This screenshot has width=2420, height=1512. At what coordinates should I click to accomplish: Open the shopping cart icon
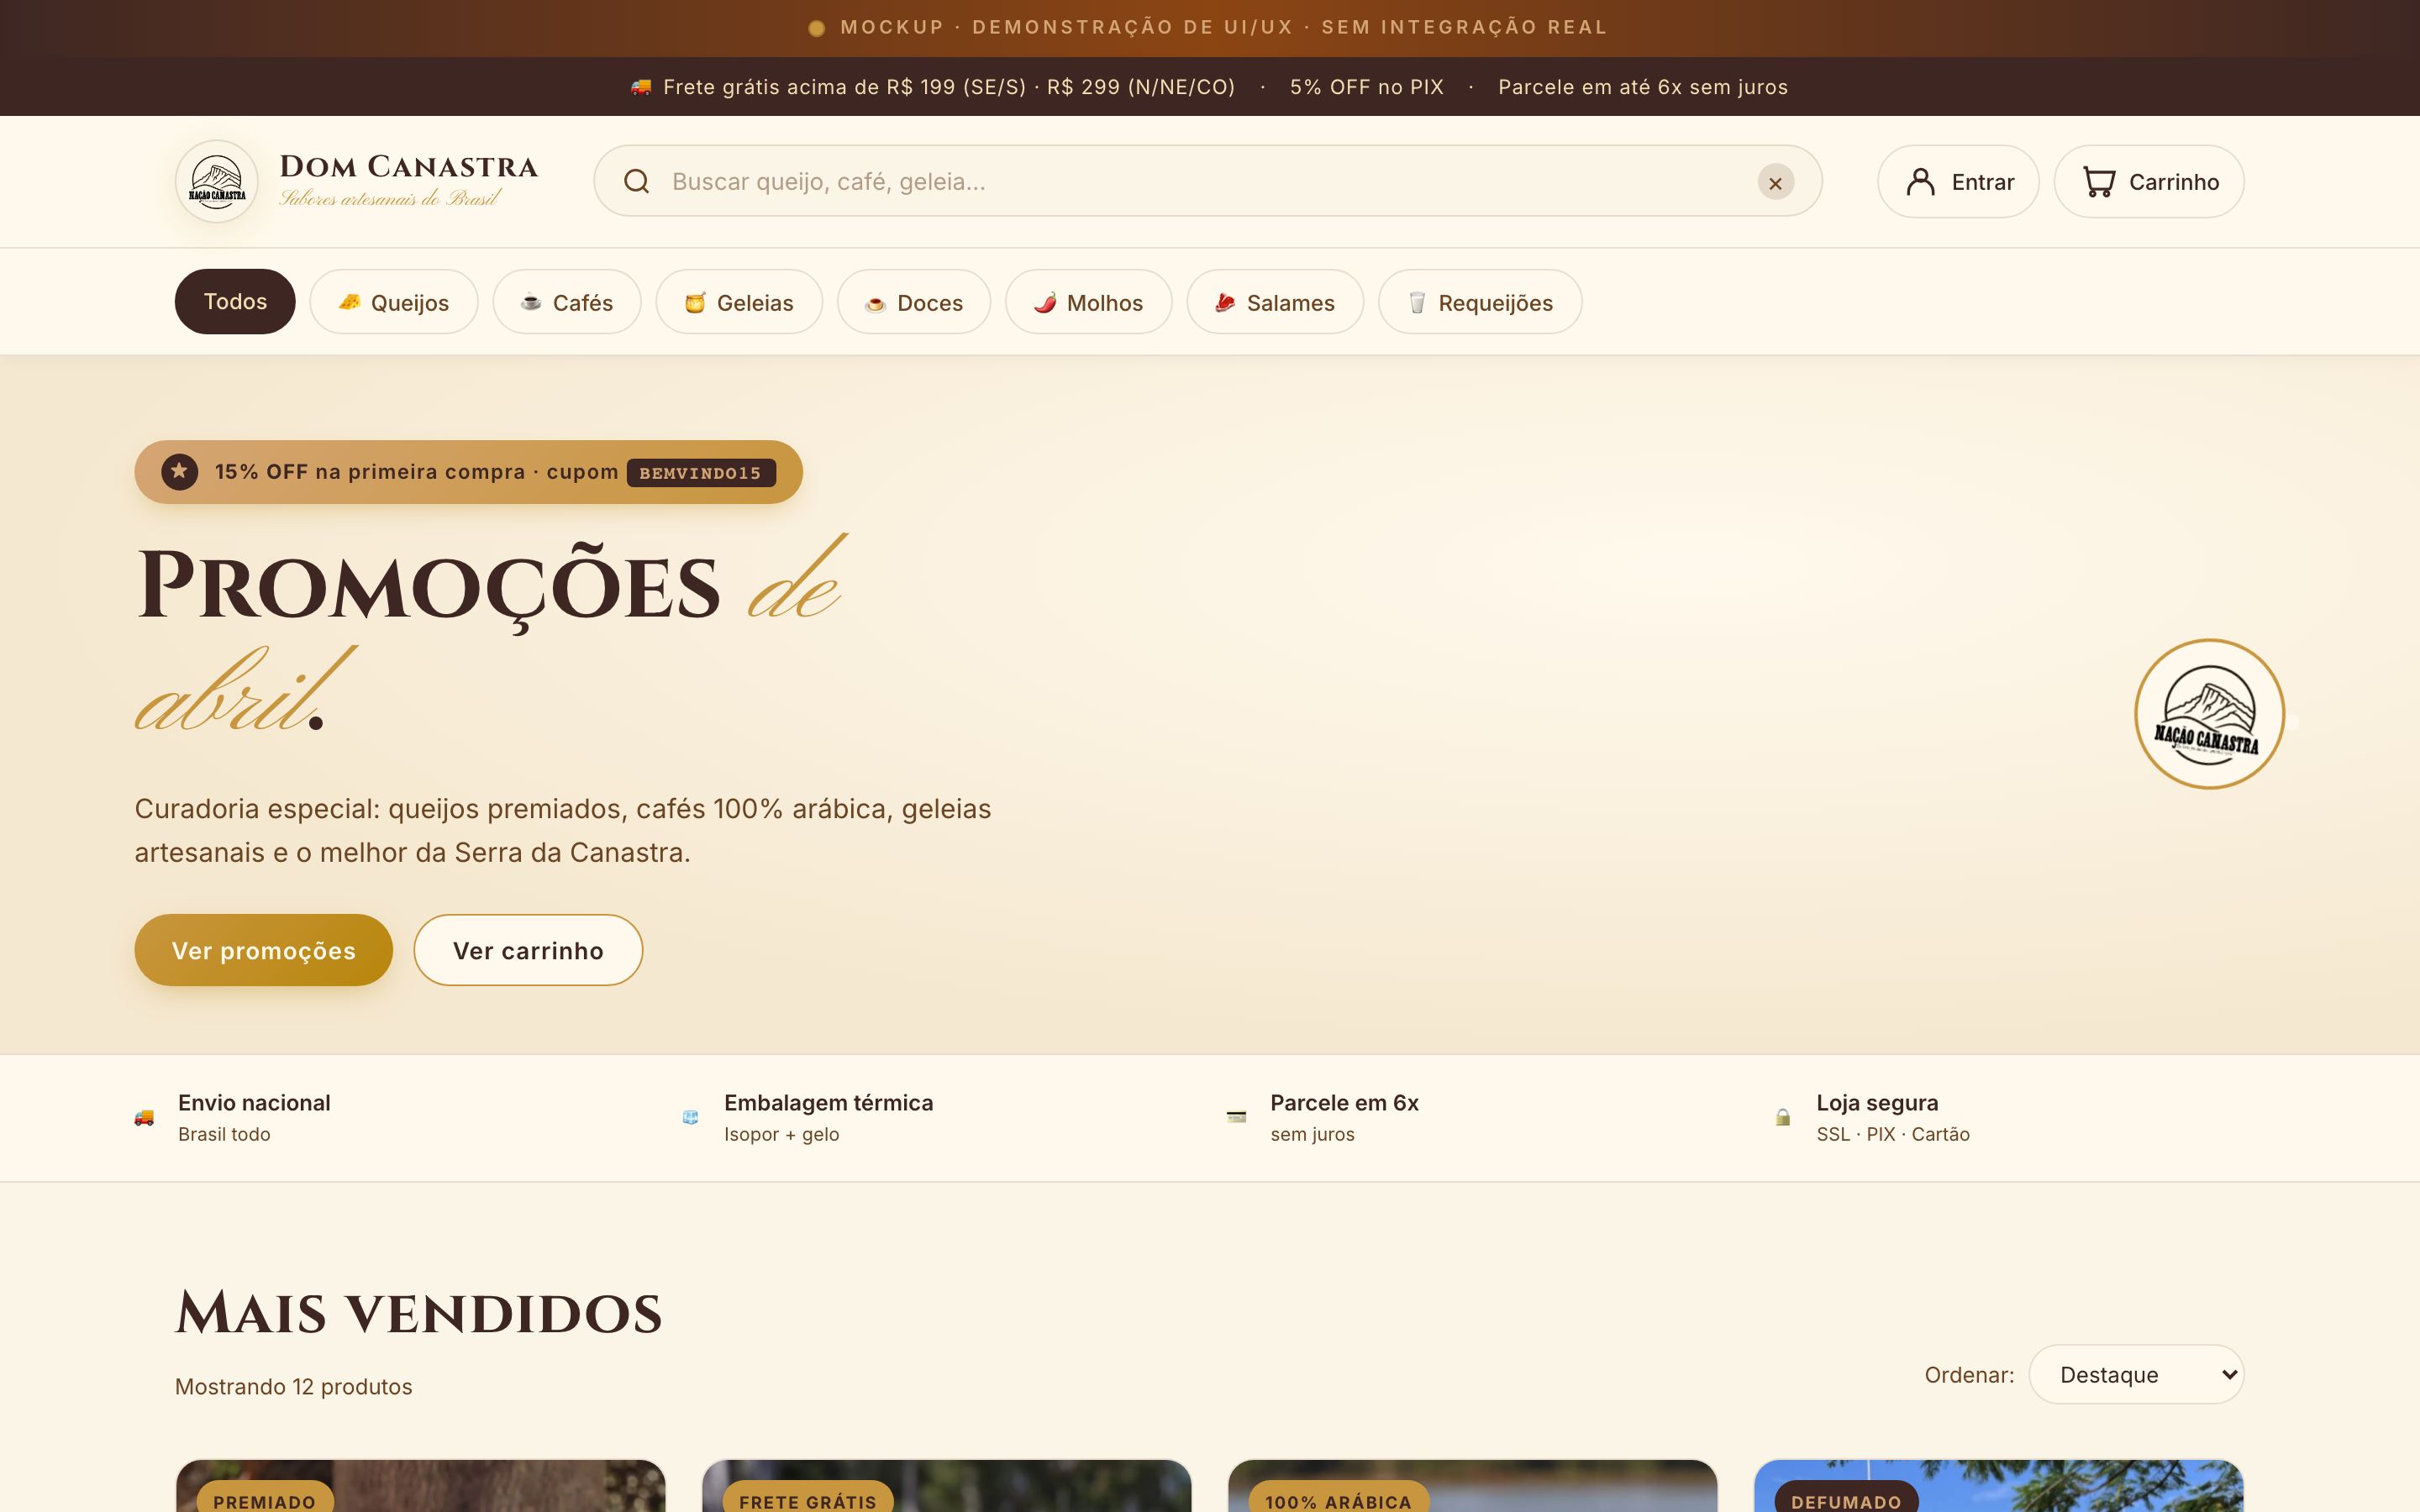tap(2098, 182)
